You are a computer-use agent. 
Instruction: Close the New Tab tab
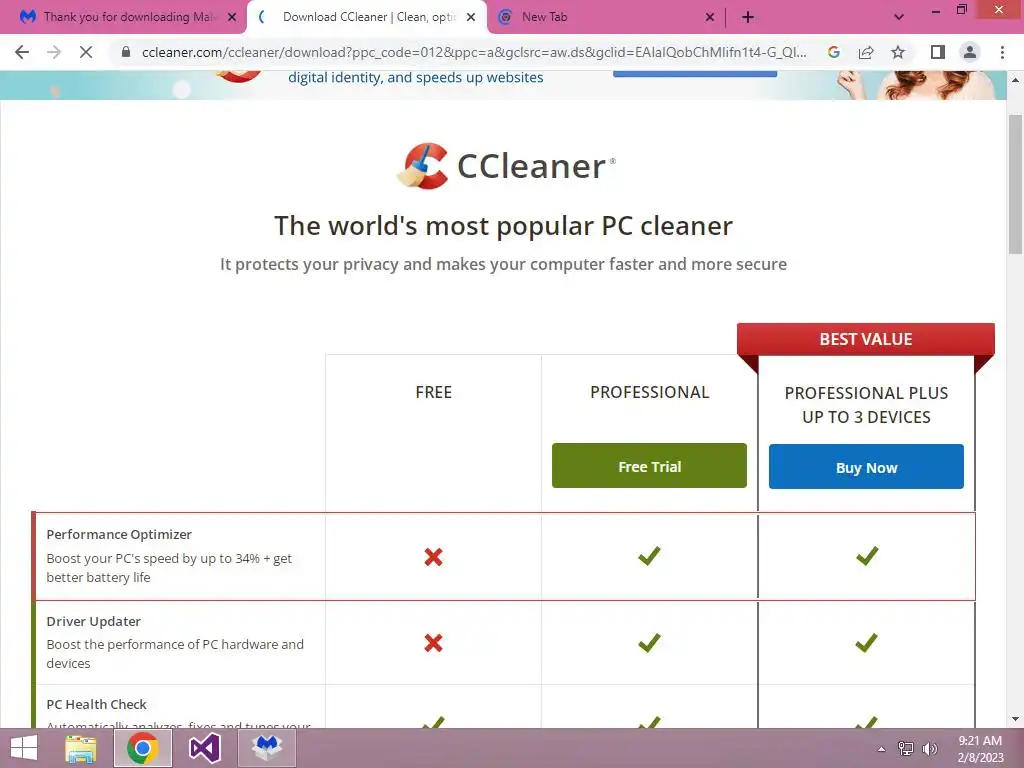click(x=710, y=17)
